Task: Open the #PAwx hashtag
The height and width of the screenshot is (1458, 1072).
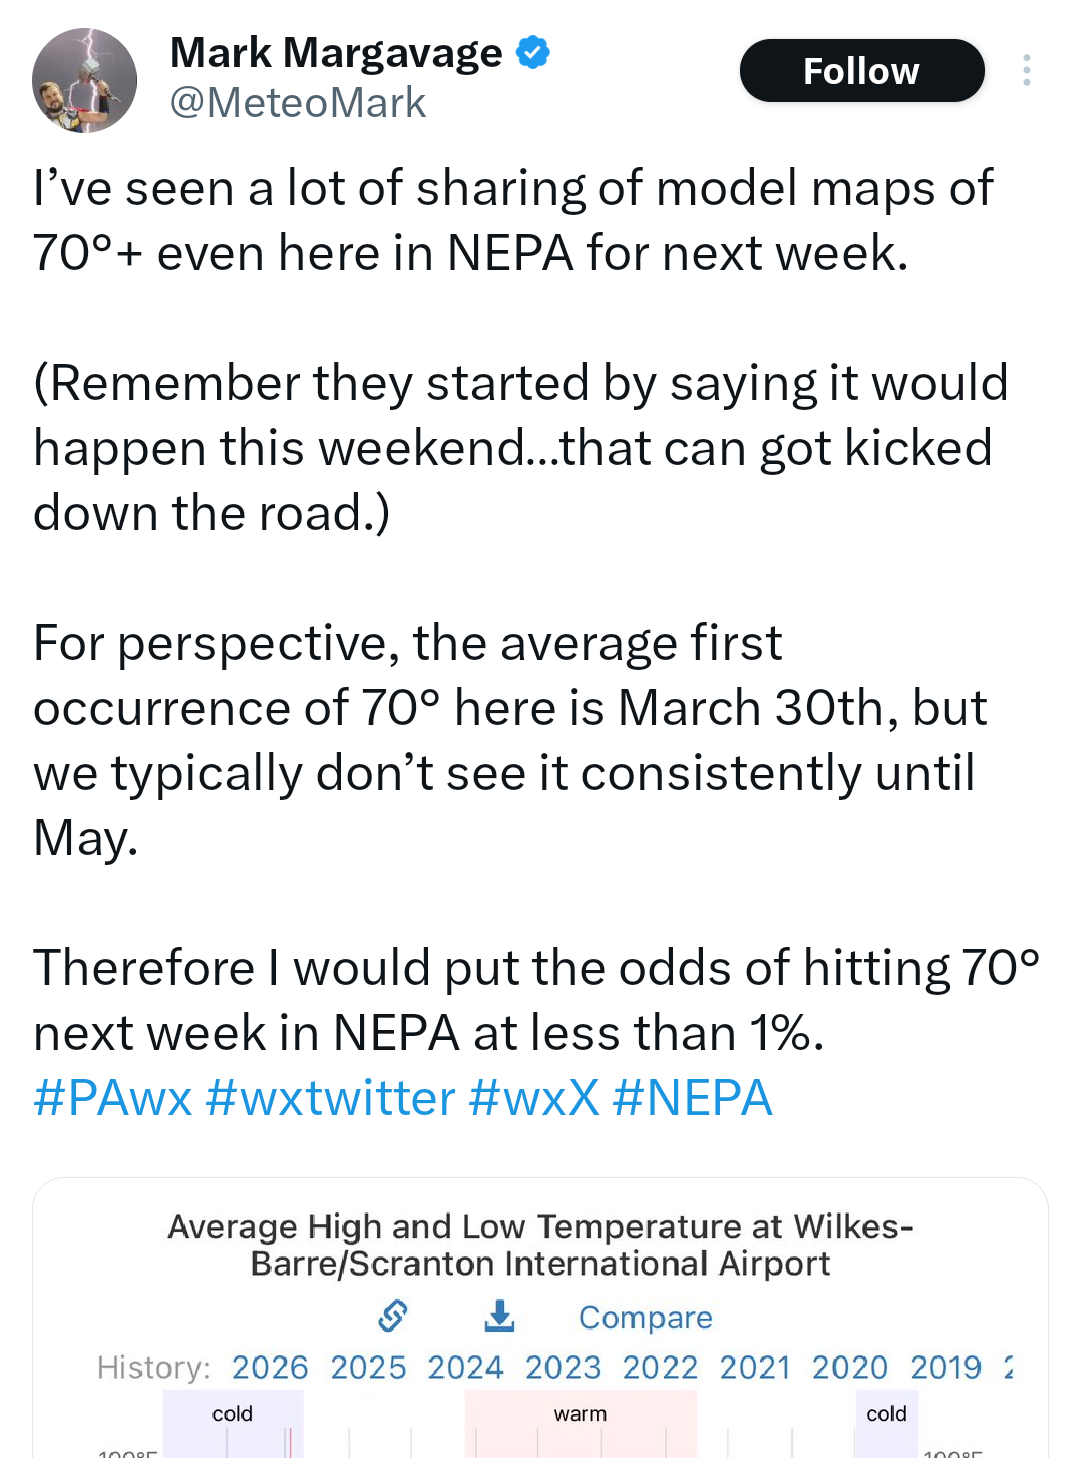Action: 112,1098
